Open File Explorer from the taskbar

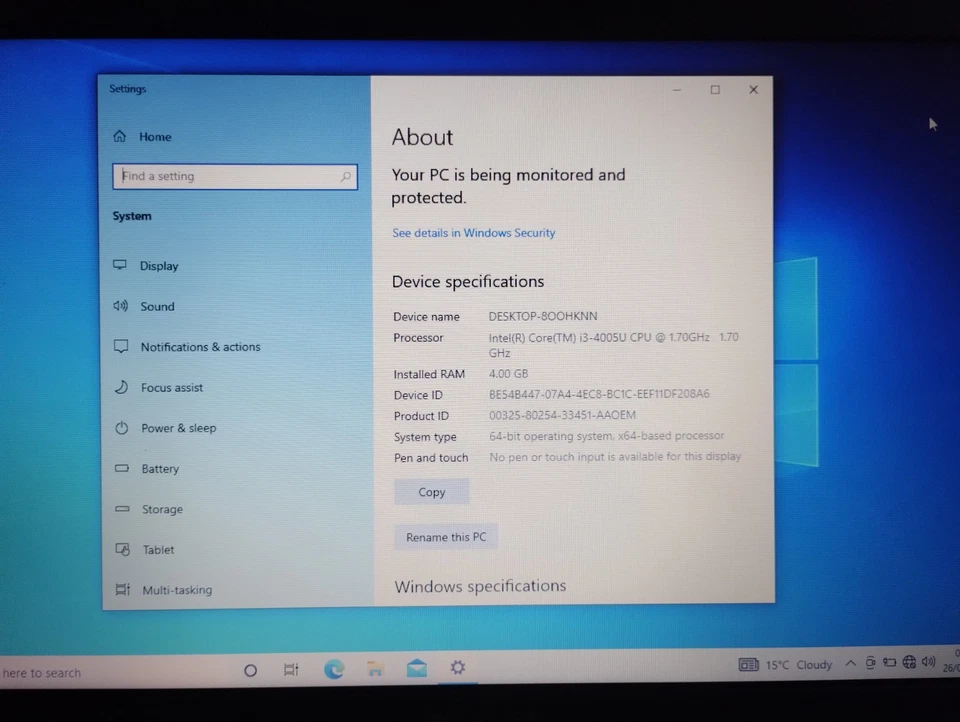point(375,669)
